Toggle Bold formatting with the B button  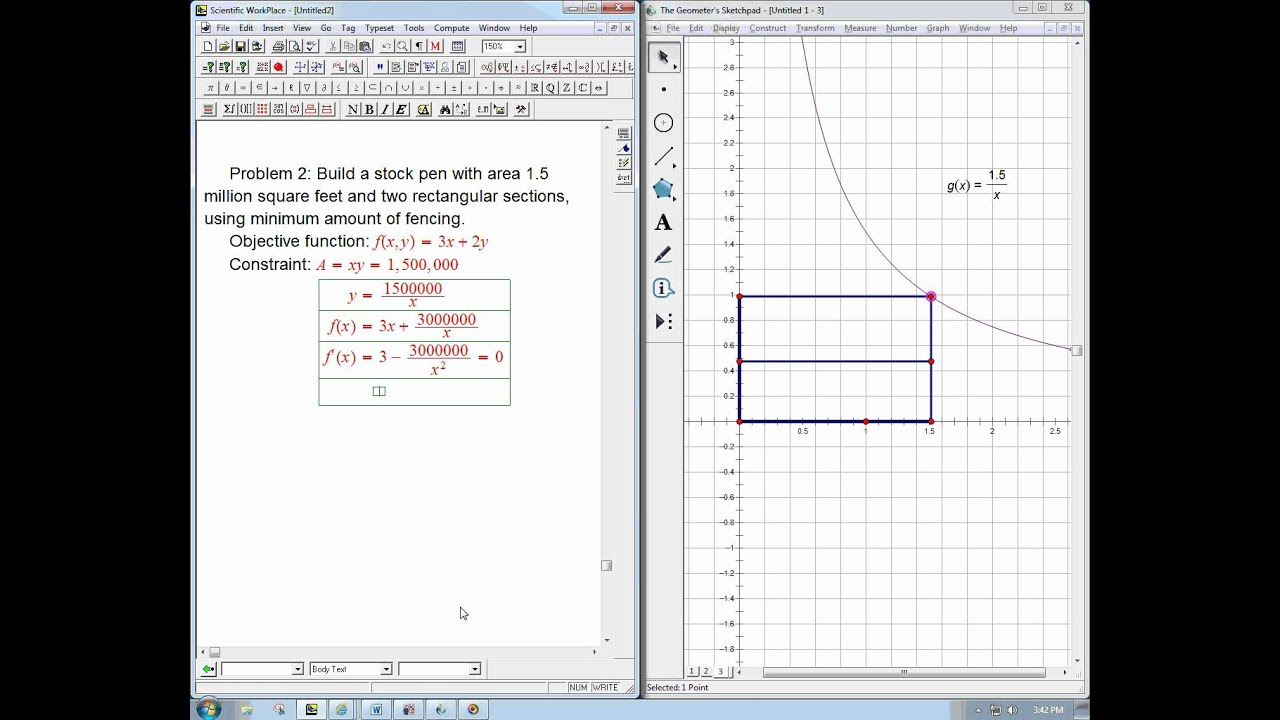(x=369, y=110)
